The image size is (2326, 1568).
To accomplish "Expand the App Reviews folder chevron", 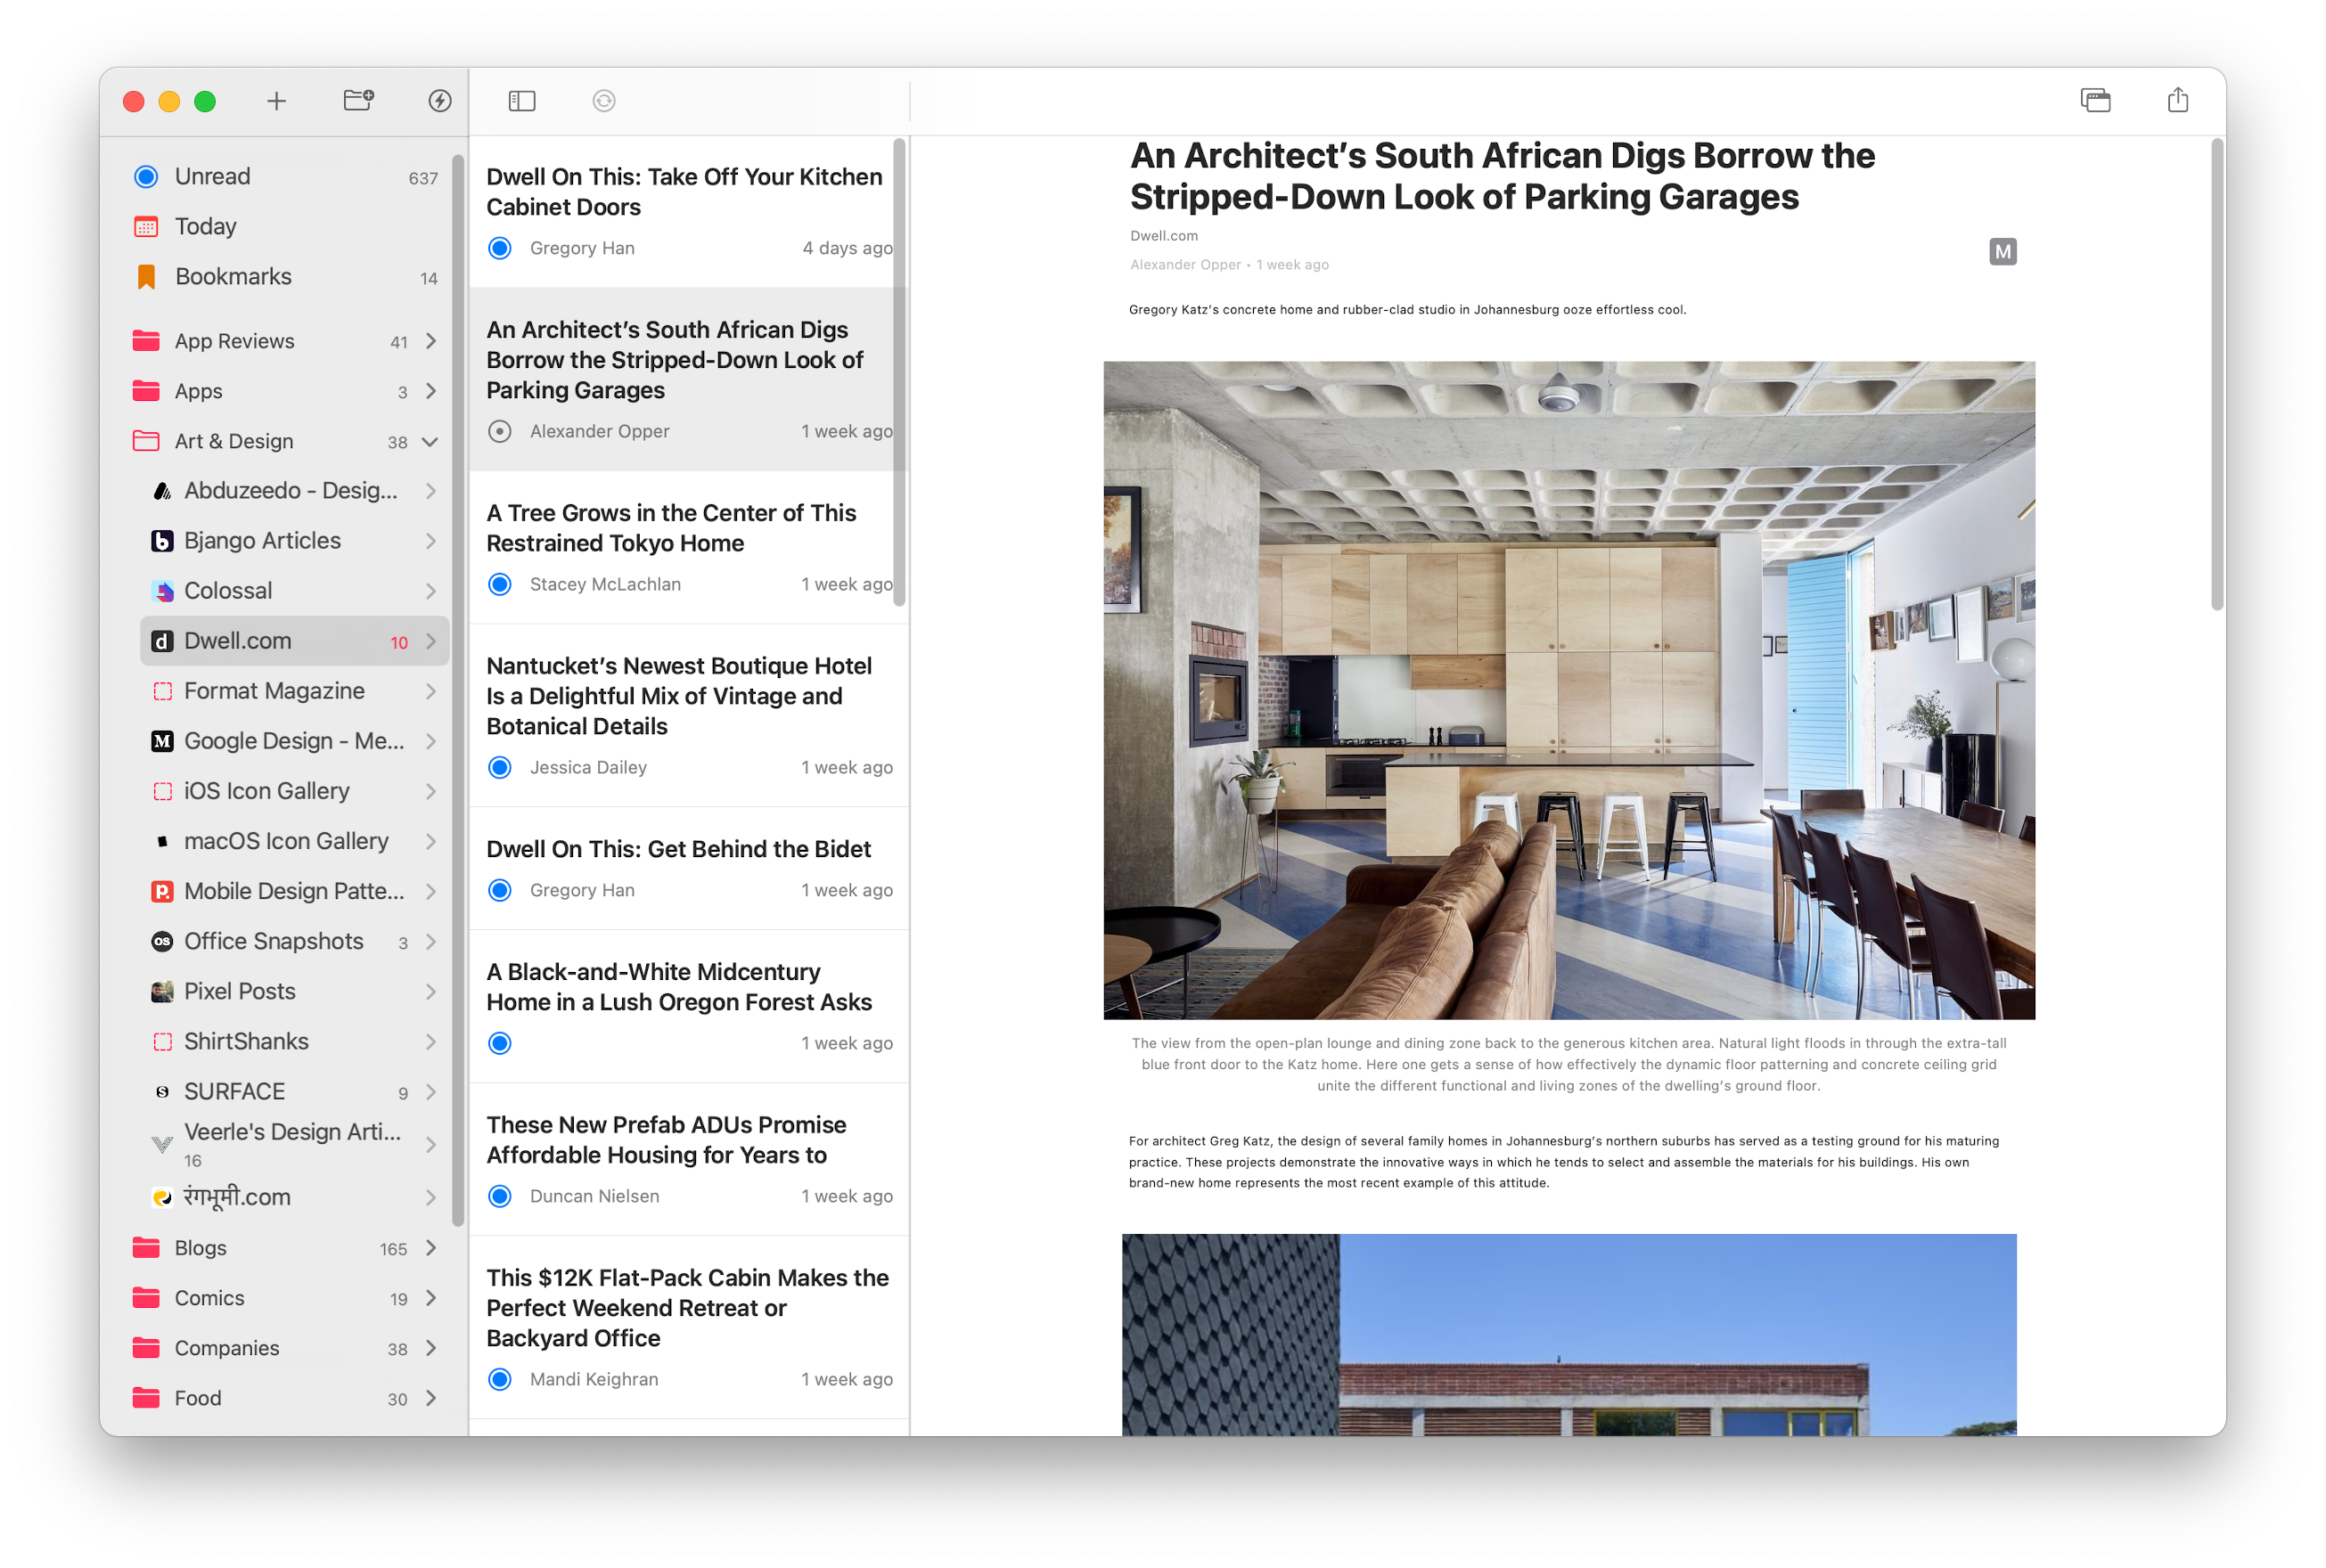I will (x=431, y=341).
